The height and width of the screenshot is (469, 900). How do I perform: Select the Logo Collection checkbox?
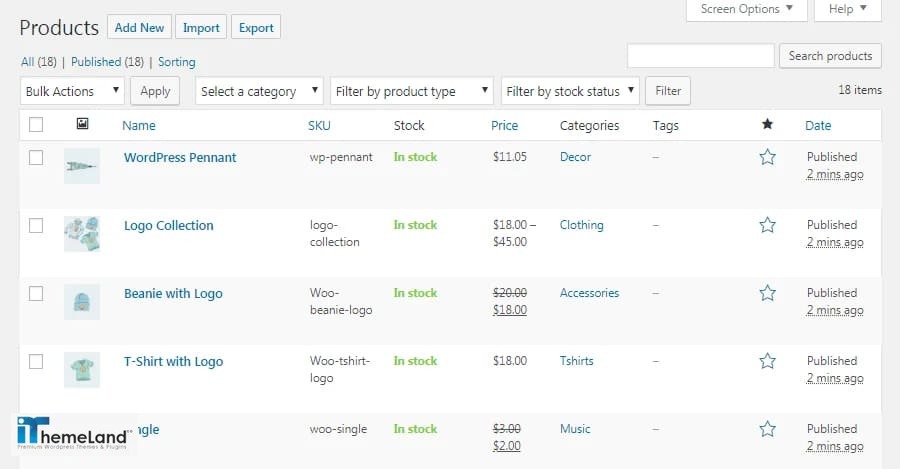pyautogui.click(x=36, y=226)
